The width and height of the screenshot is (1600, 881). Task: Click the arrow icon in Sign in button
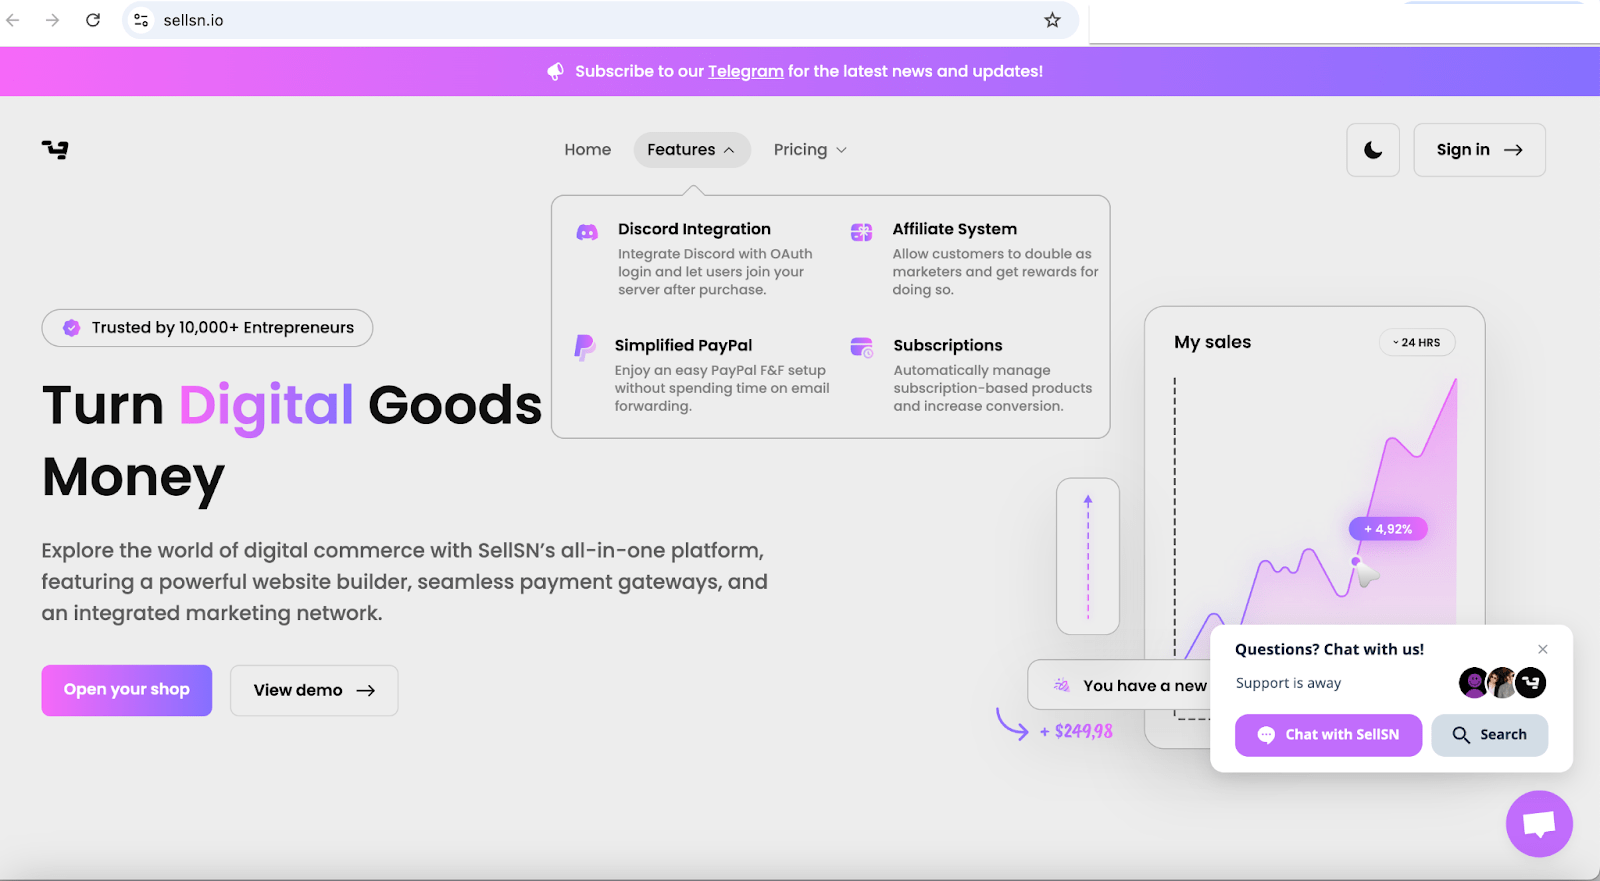tap(1513, 150)
